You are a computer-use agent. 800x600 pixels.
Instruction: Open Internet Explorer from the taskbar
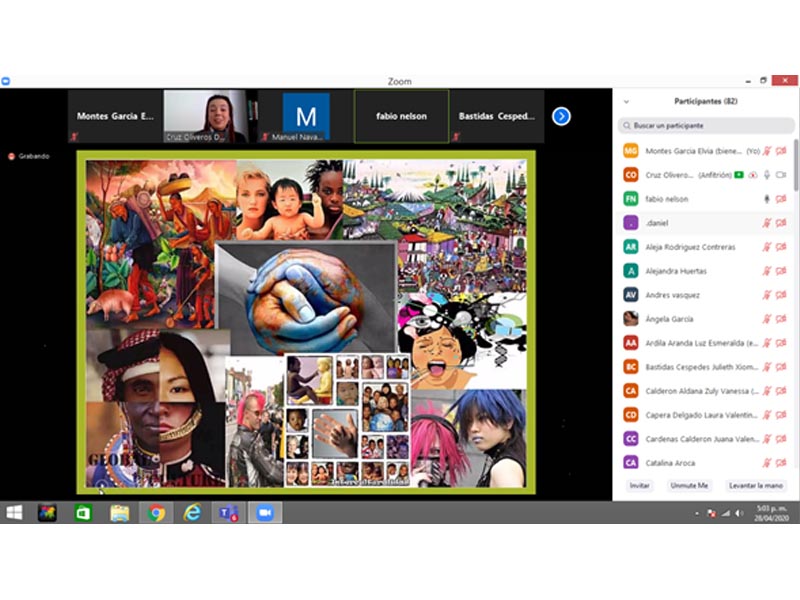192,513
